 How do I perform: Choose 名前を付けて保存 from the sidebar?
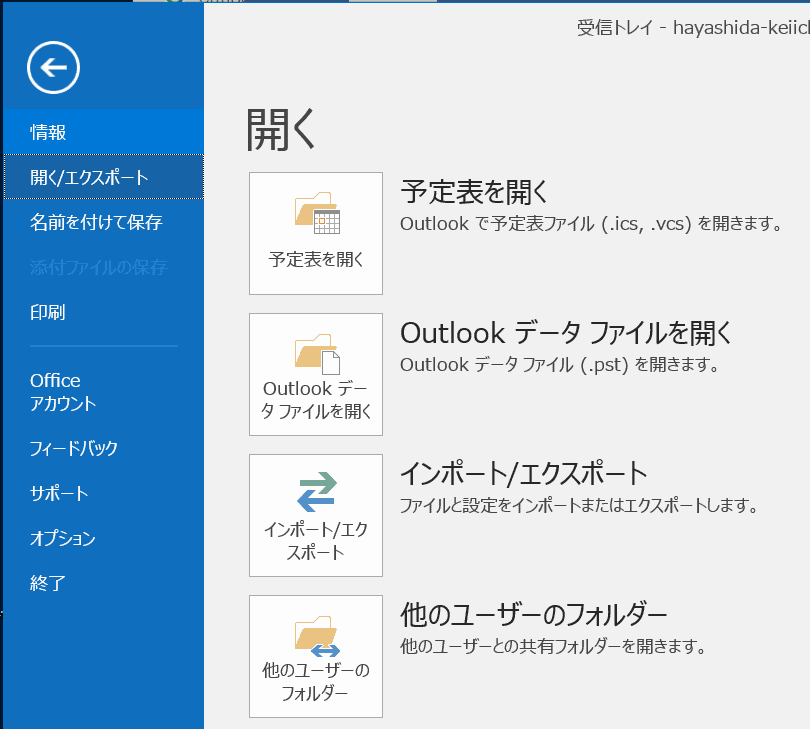pos(96,222)
